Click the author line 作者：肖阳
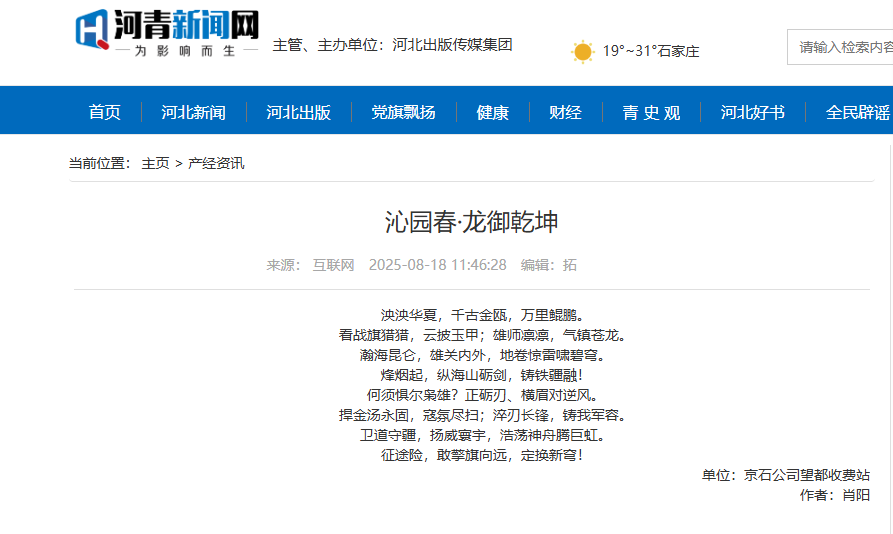 coord(835,495)
